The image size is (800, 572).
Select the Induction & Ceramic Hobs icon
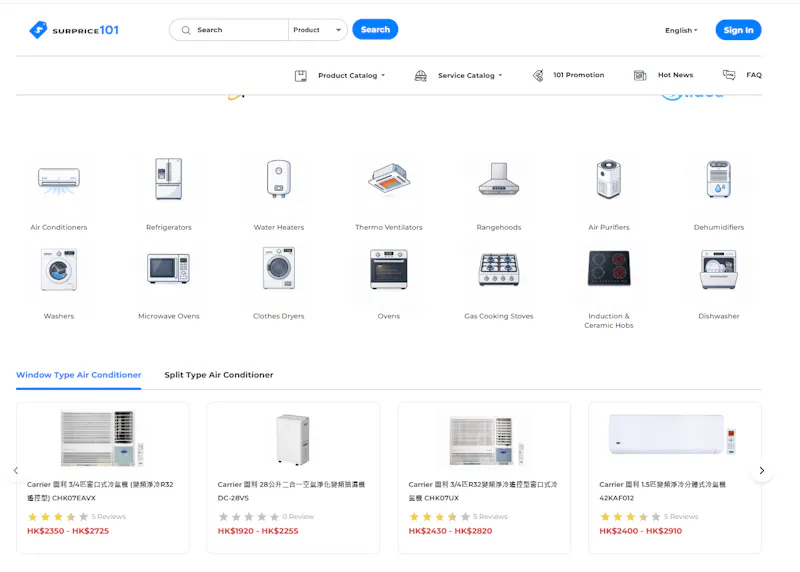click(x=609, y=268)
